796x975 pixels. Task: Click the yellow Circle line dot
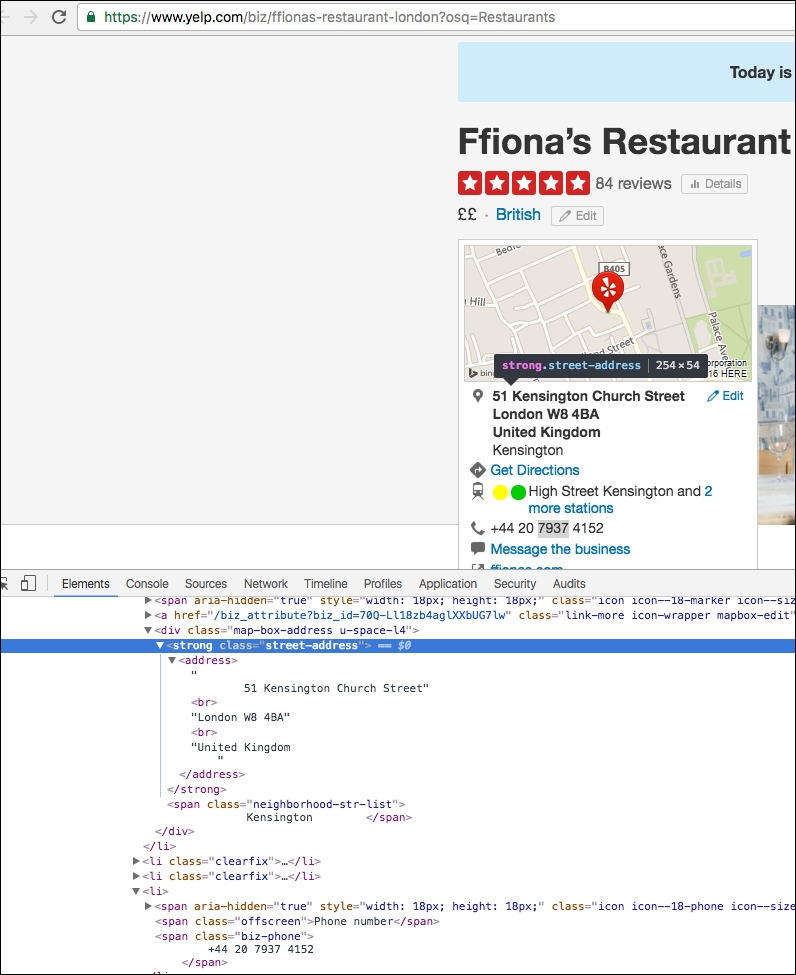[501, 492]
